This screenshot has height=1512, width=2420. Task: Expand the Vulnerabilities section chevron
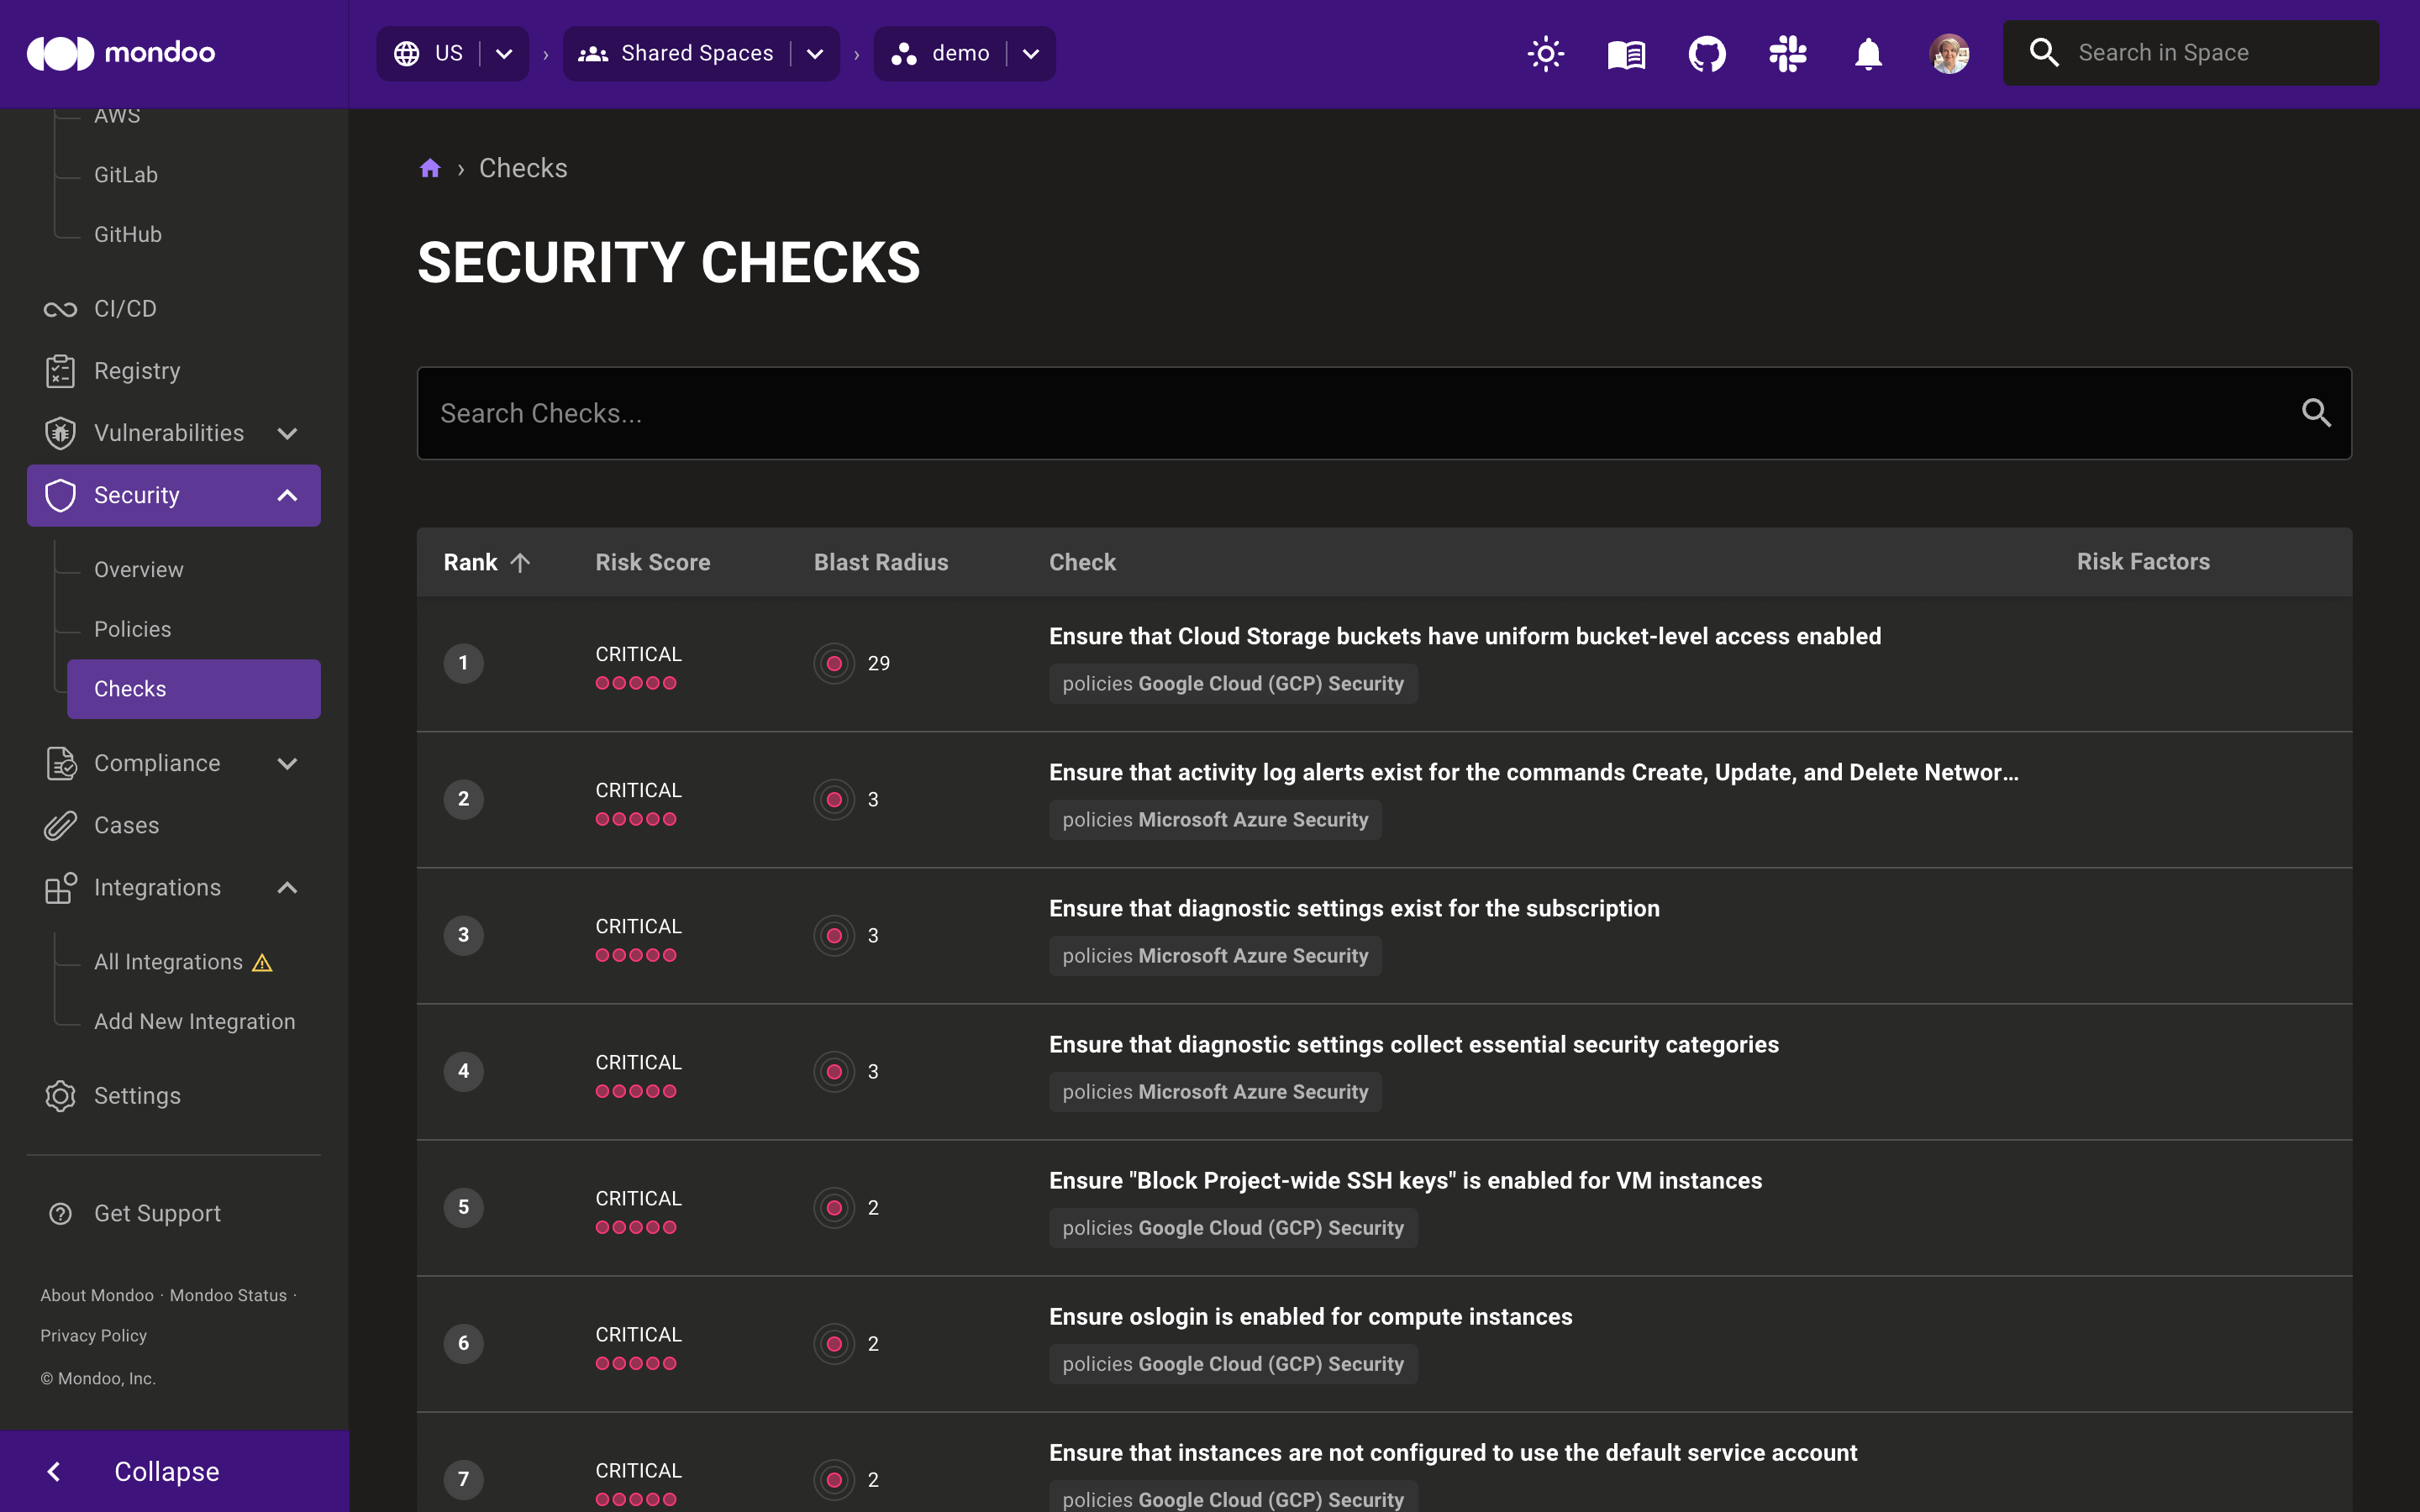tap(287, 433)
